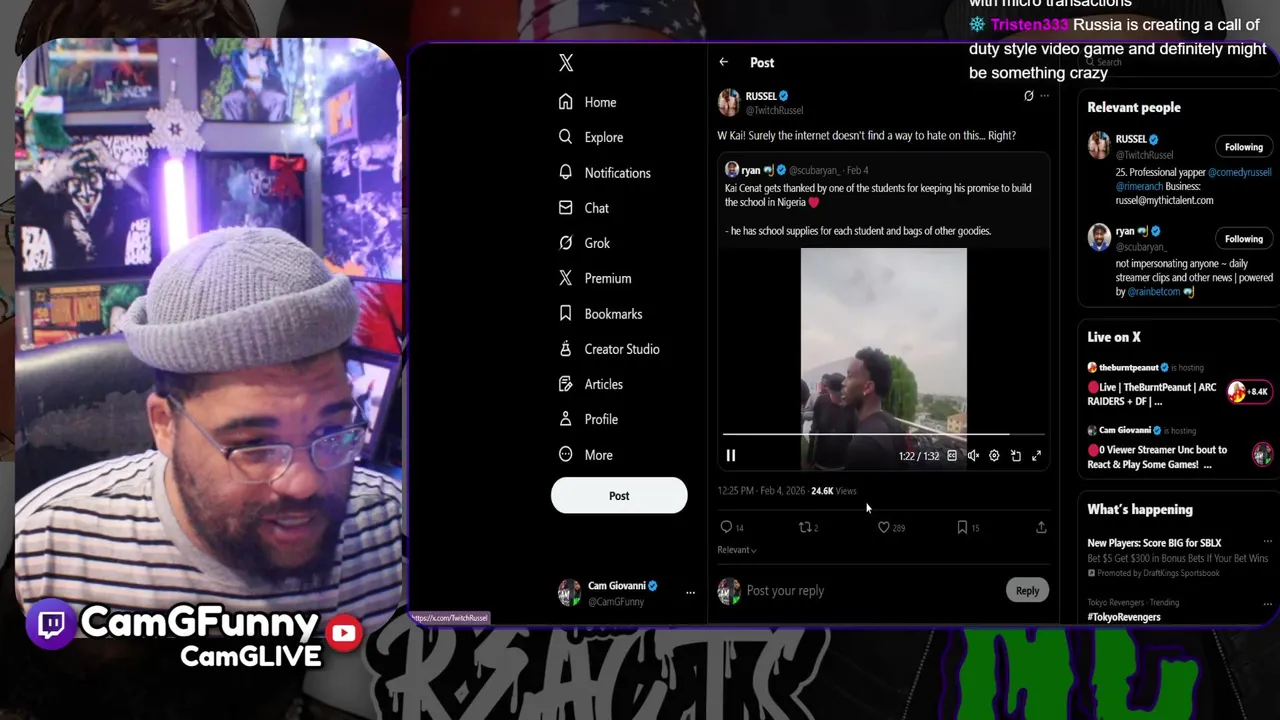
Task: Click the Profile person icon
Action: 566,419
